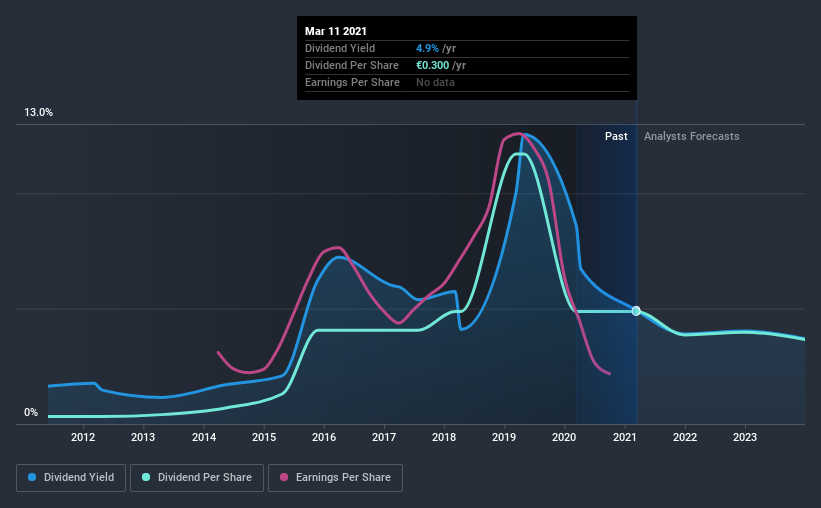821x508 pixels.
Task: Select the 2023 axis label
Action: point(745,437)
